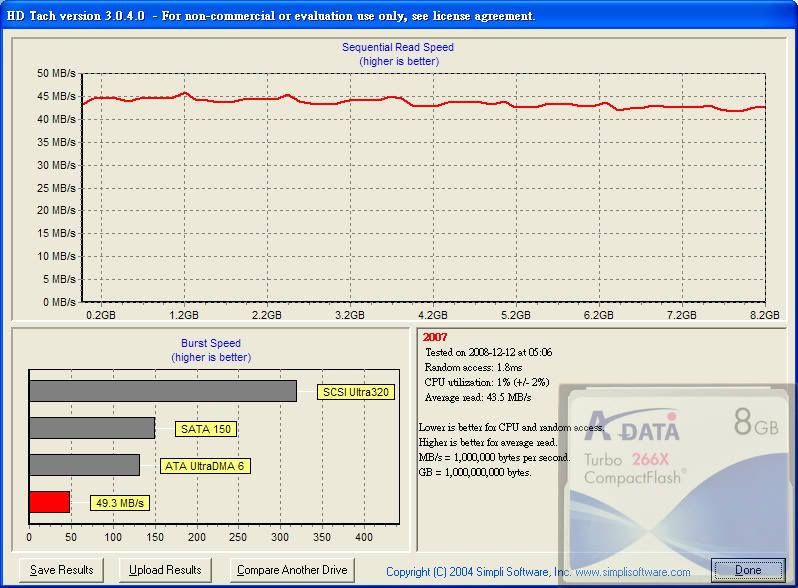798x588 pixels.
Task: Click the 1.2GB axis label
Action: (x=184, y=315)
